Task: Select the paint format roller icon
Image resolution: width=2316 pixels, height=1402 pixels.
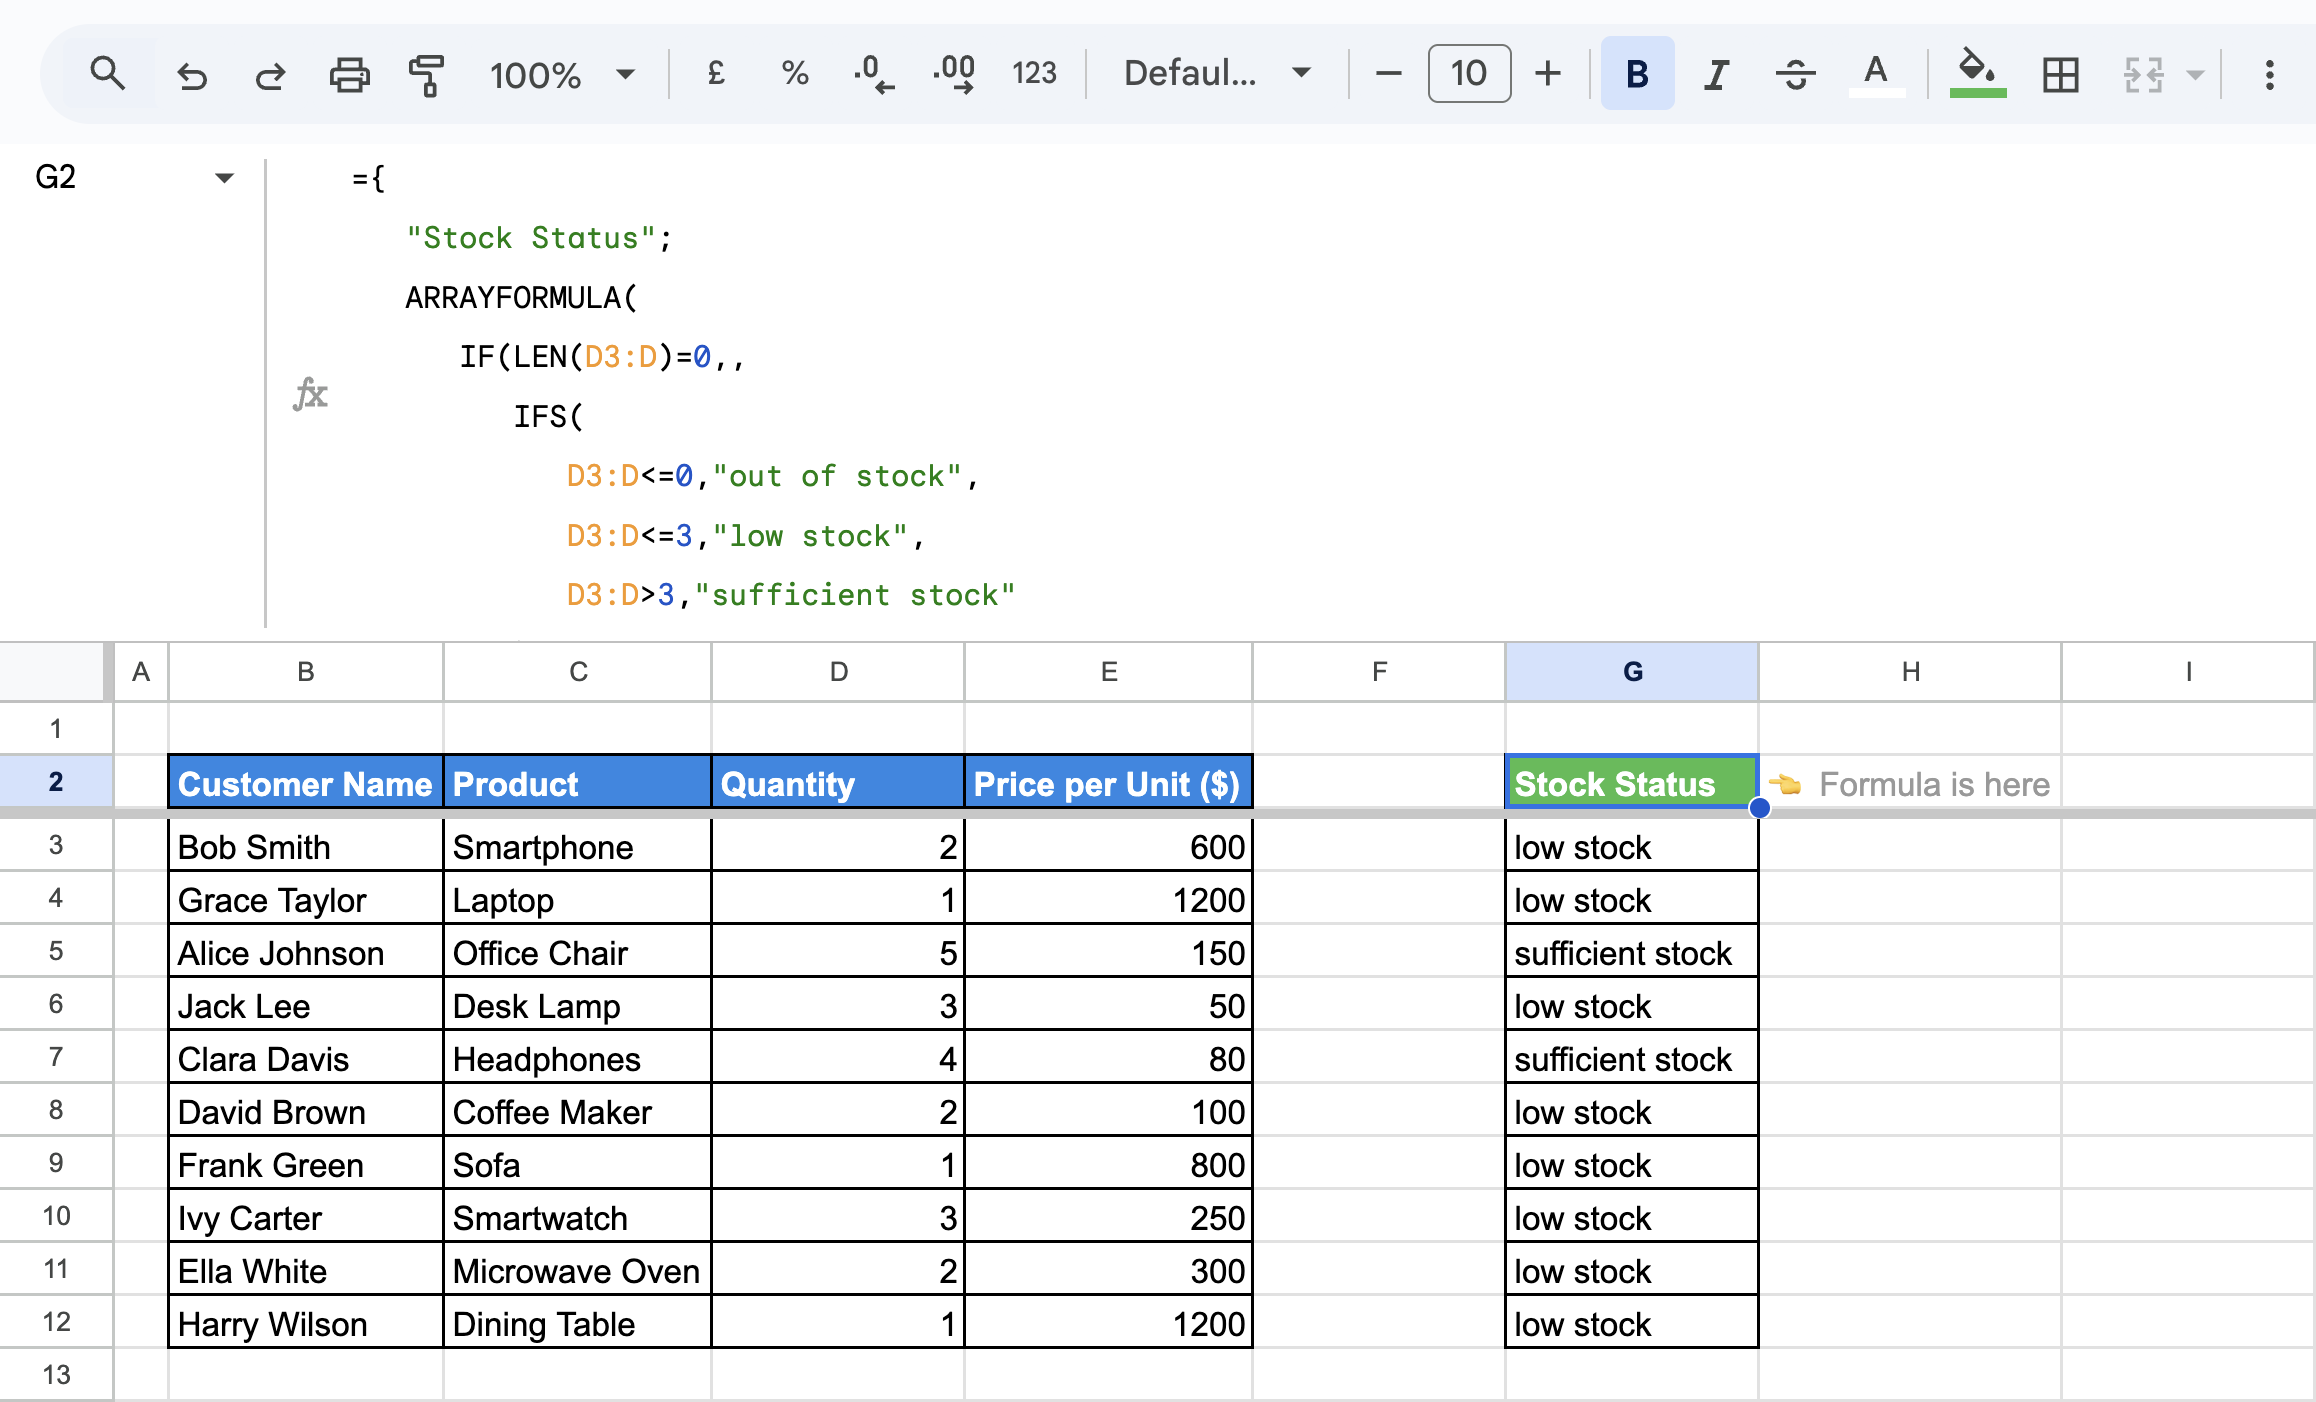Action: [x=427, y=74]
